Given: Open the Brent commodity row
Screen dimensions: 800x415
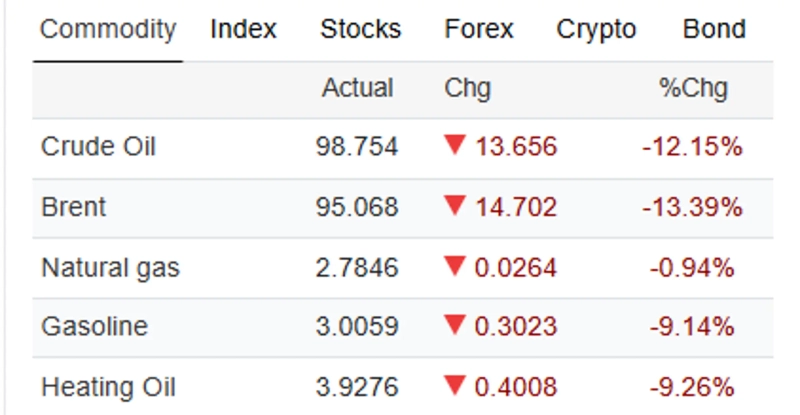Looking at the screenshot, I should click(73, 208).
